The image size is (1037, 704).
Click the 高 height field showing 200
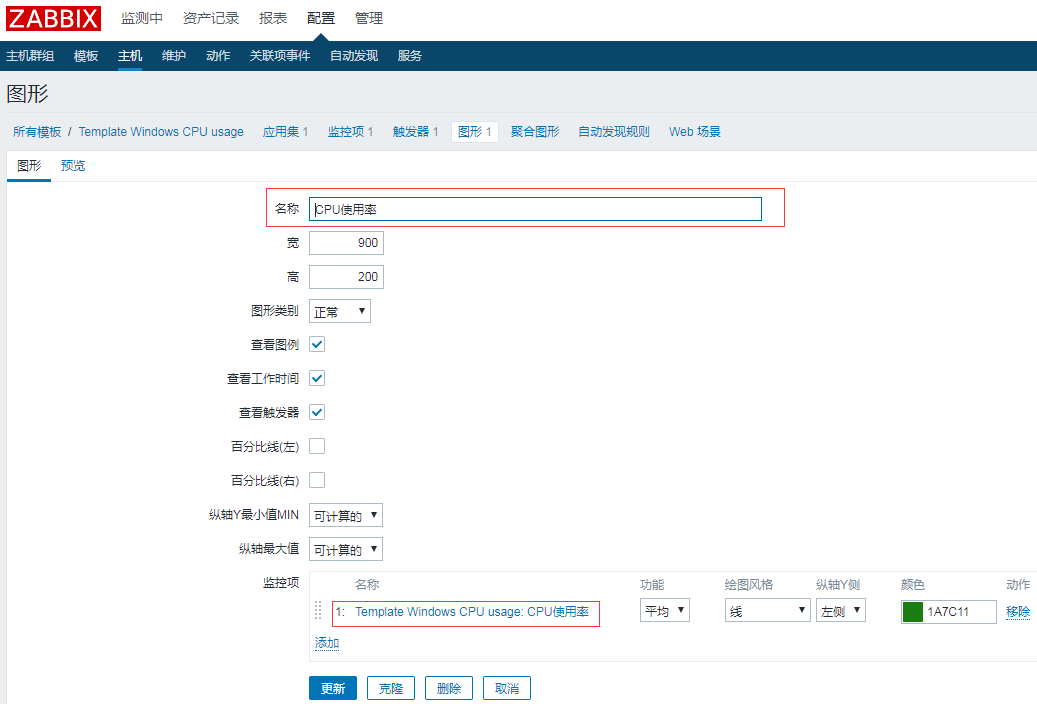point(346,277)
